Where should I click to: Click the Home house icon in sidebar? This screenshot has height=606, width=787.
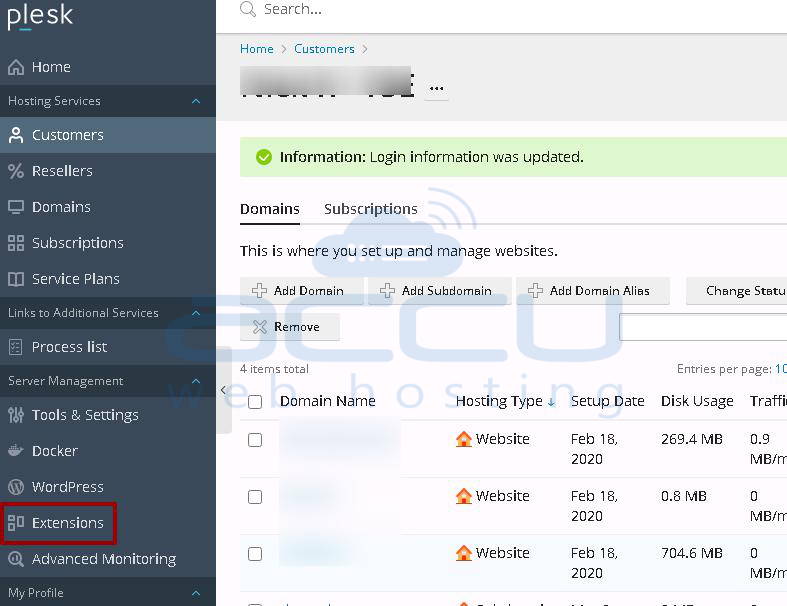pos(16,67)
